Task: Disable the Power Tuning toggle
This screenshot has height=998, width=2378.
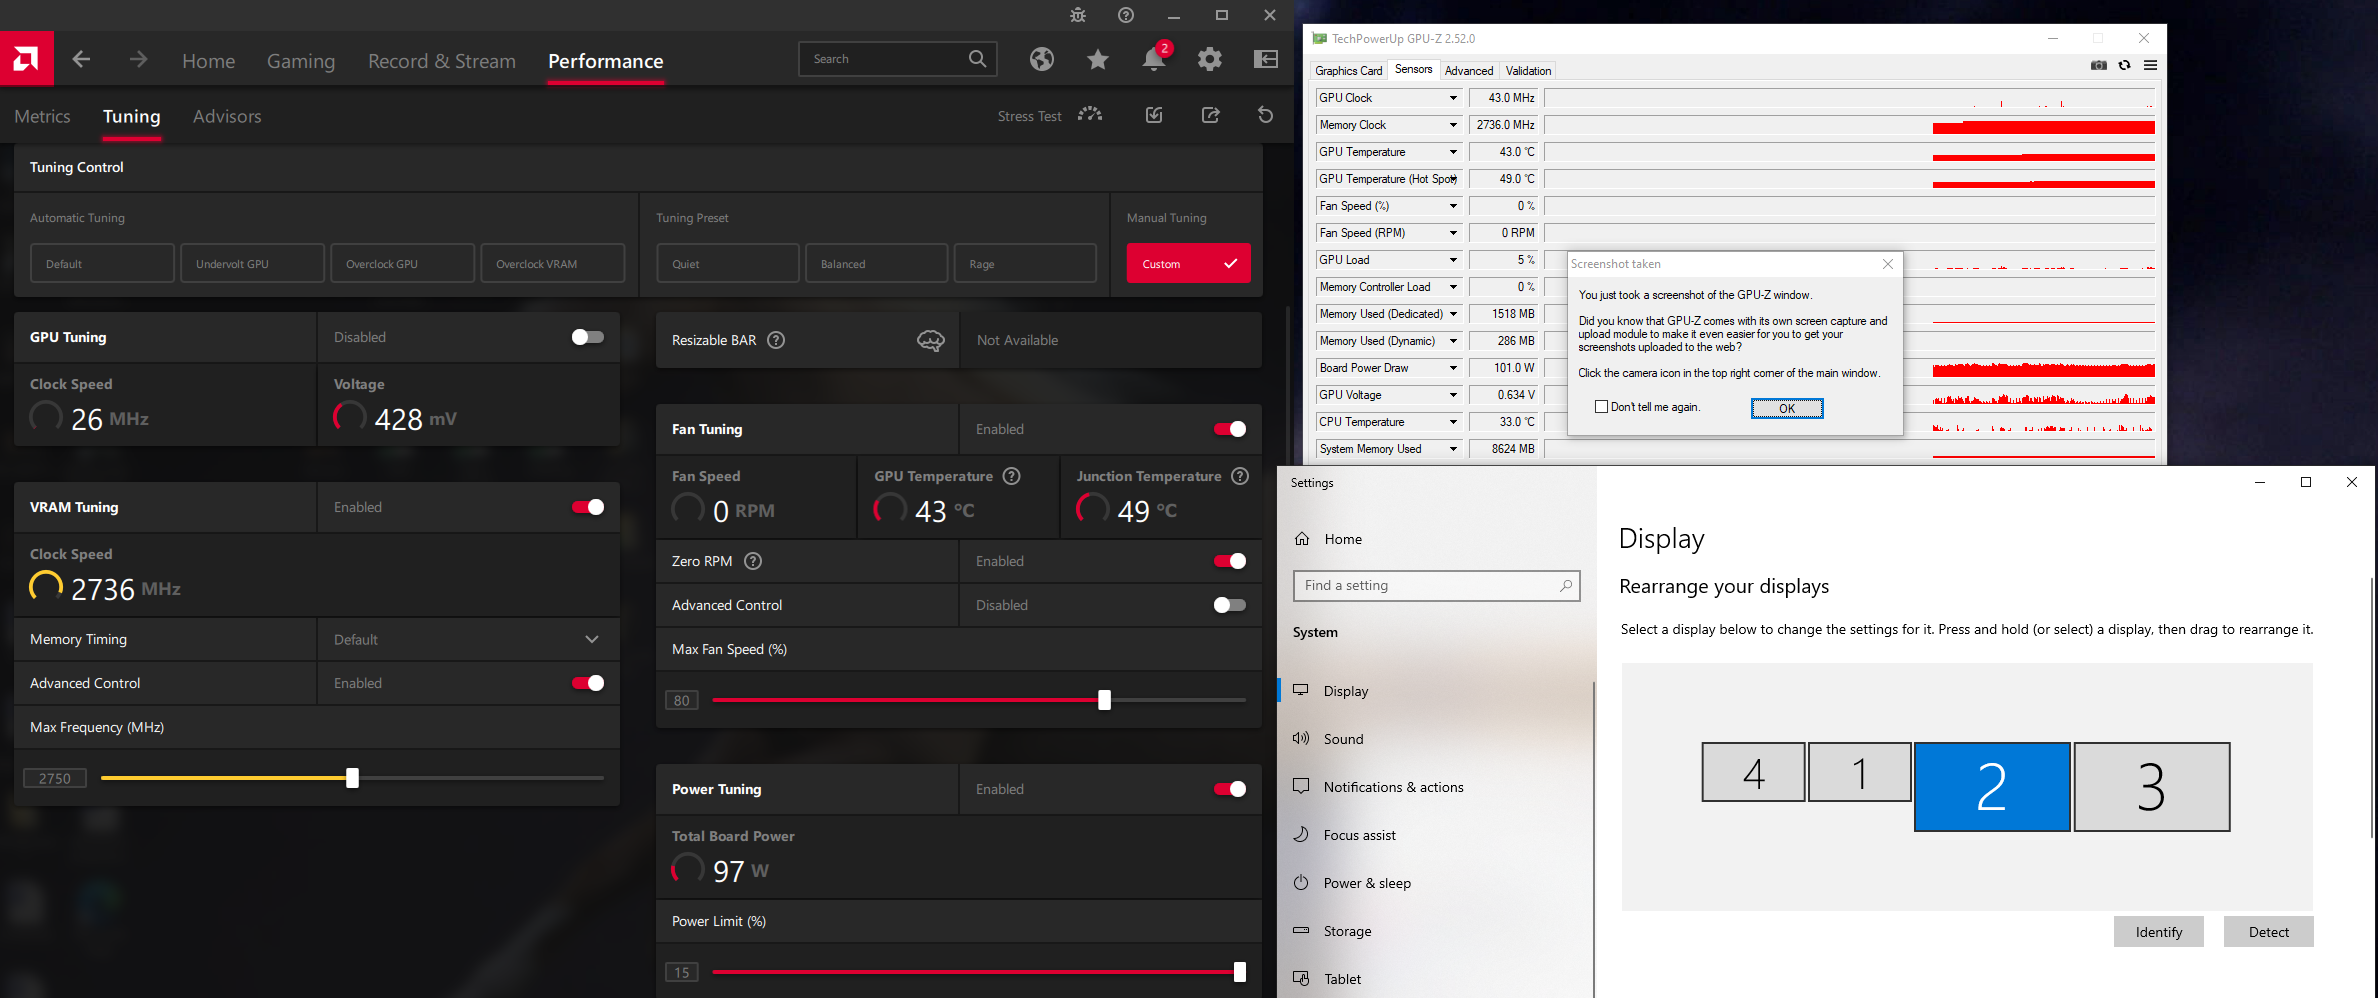Action: coord(1230,789)
